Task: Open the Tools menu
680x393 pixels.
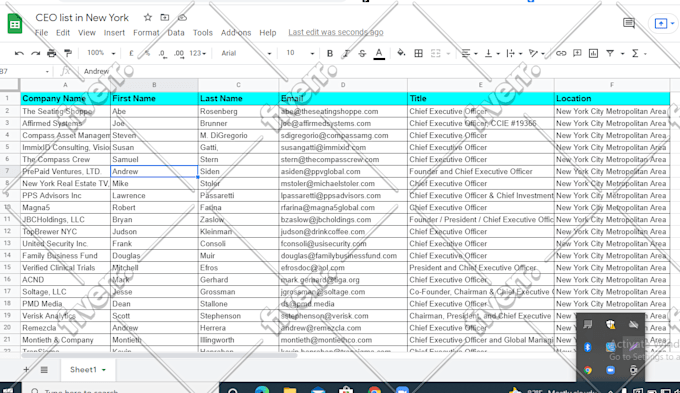Action: (203, 33)
